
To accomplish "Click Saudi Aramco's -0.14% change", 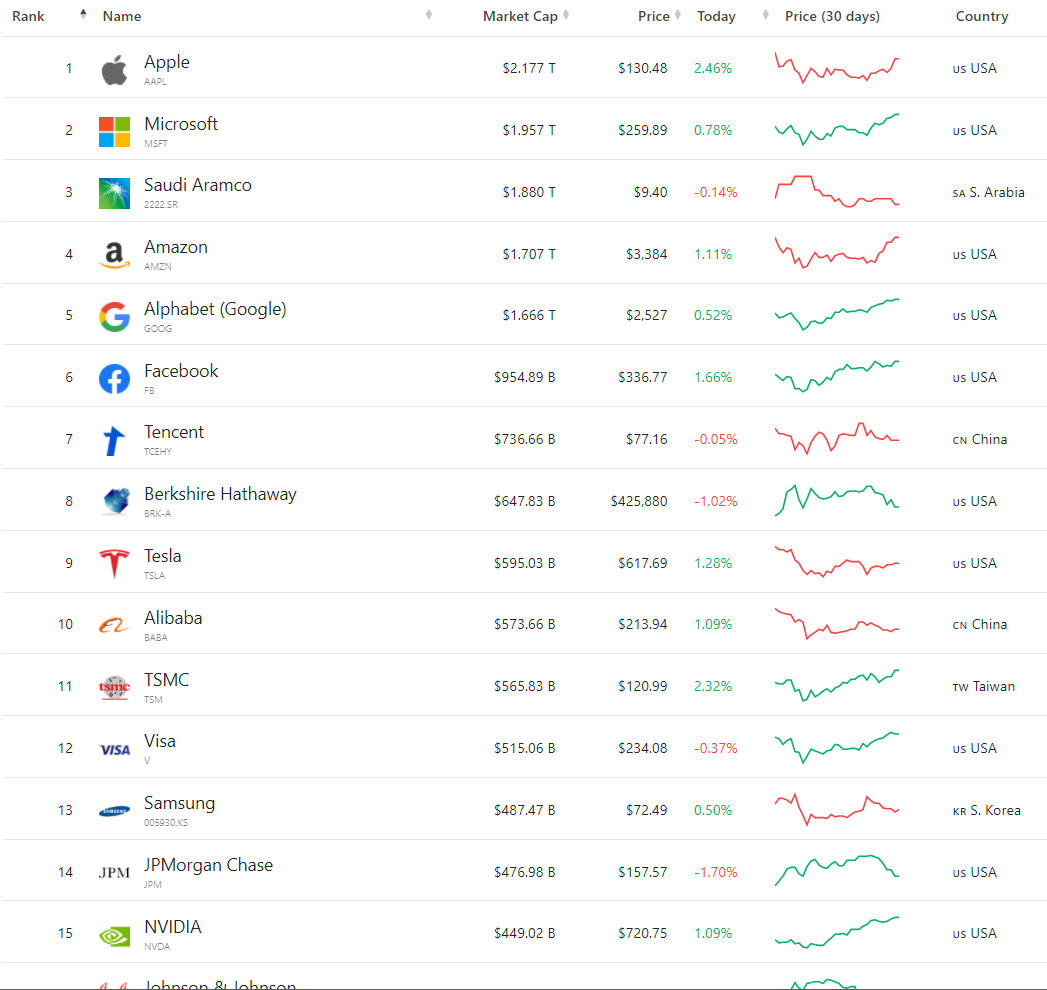I will (716, 192).
